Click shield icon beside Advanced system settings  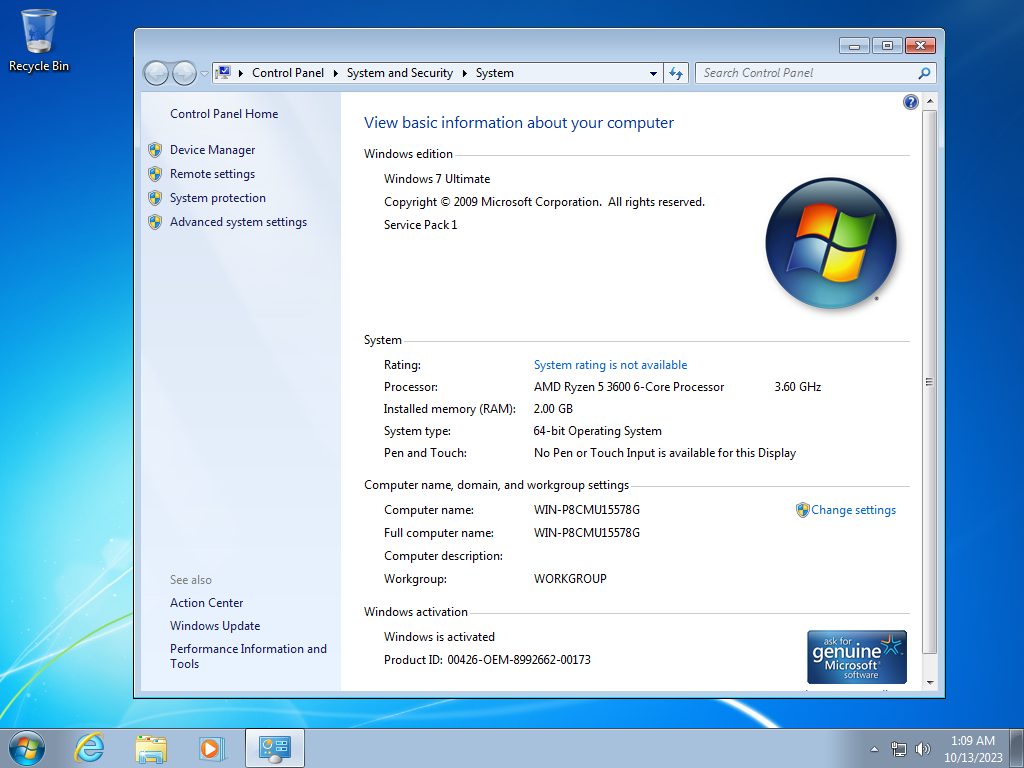tap(155, 222)
